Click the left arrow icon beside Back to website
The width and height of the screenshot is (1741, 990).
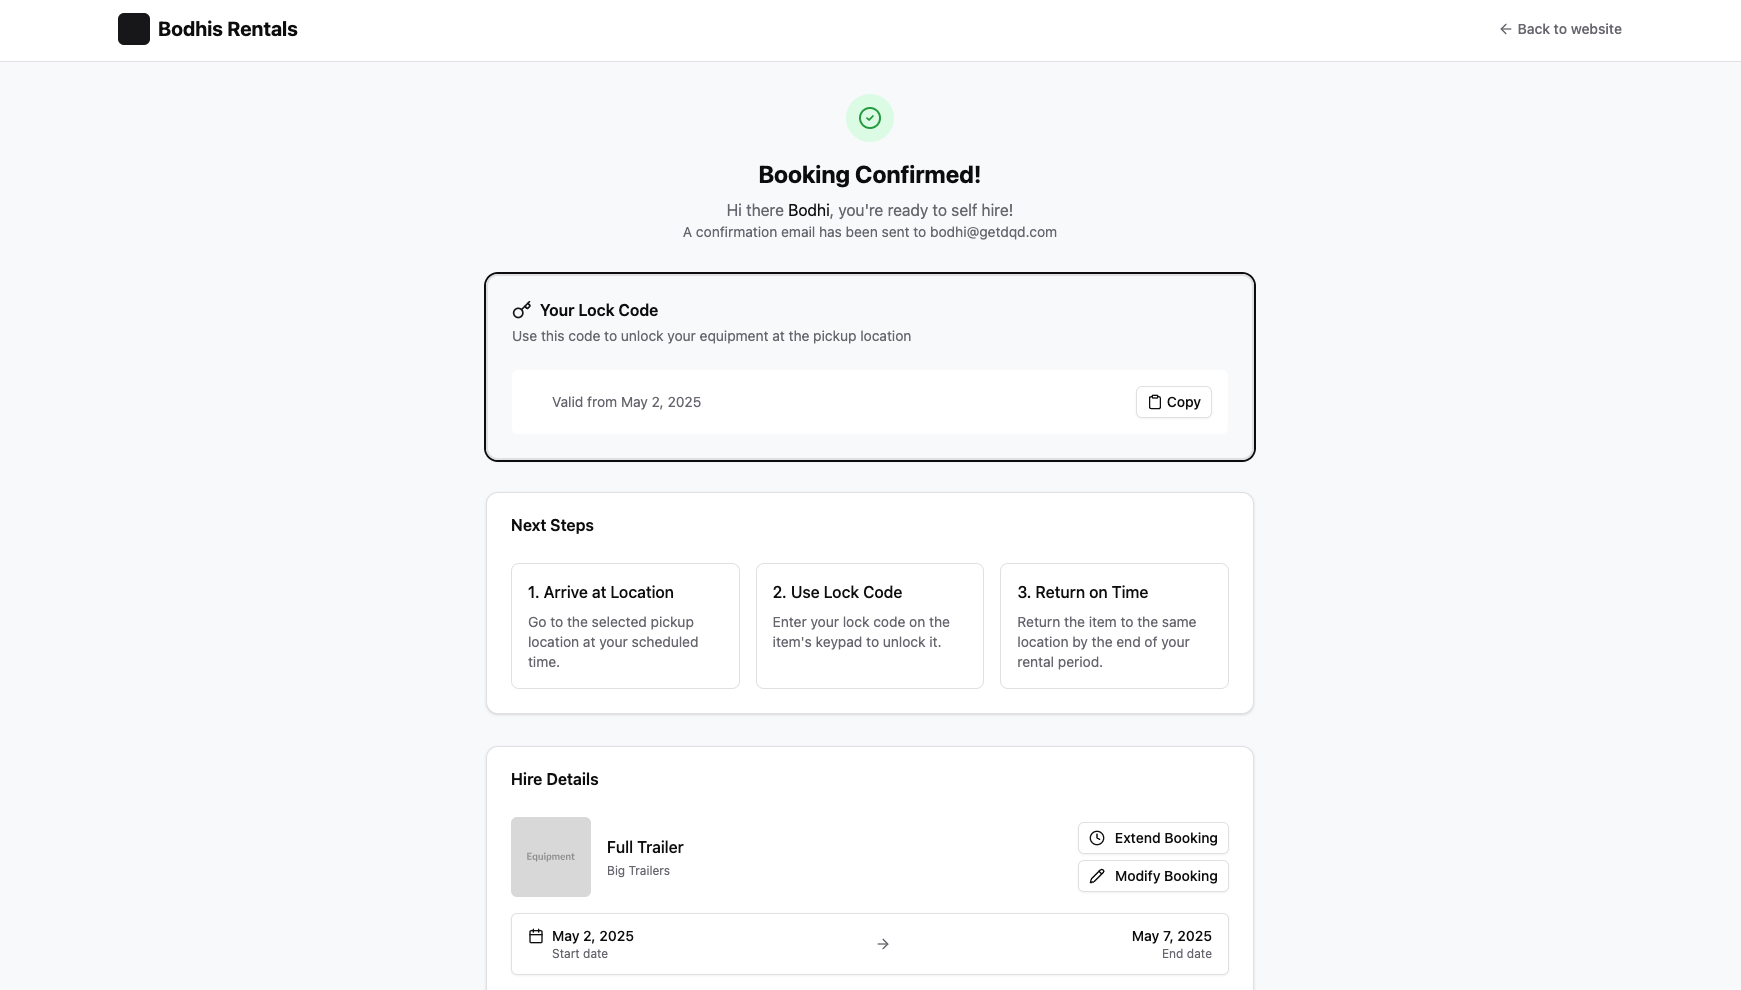(1505, 29)
